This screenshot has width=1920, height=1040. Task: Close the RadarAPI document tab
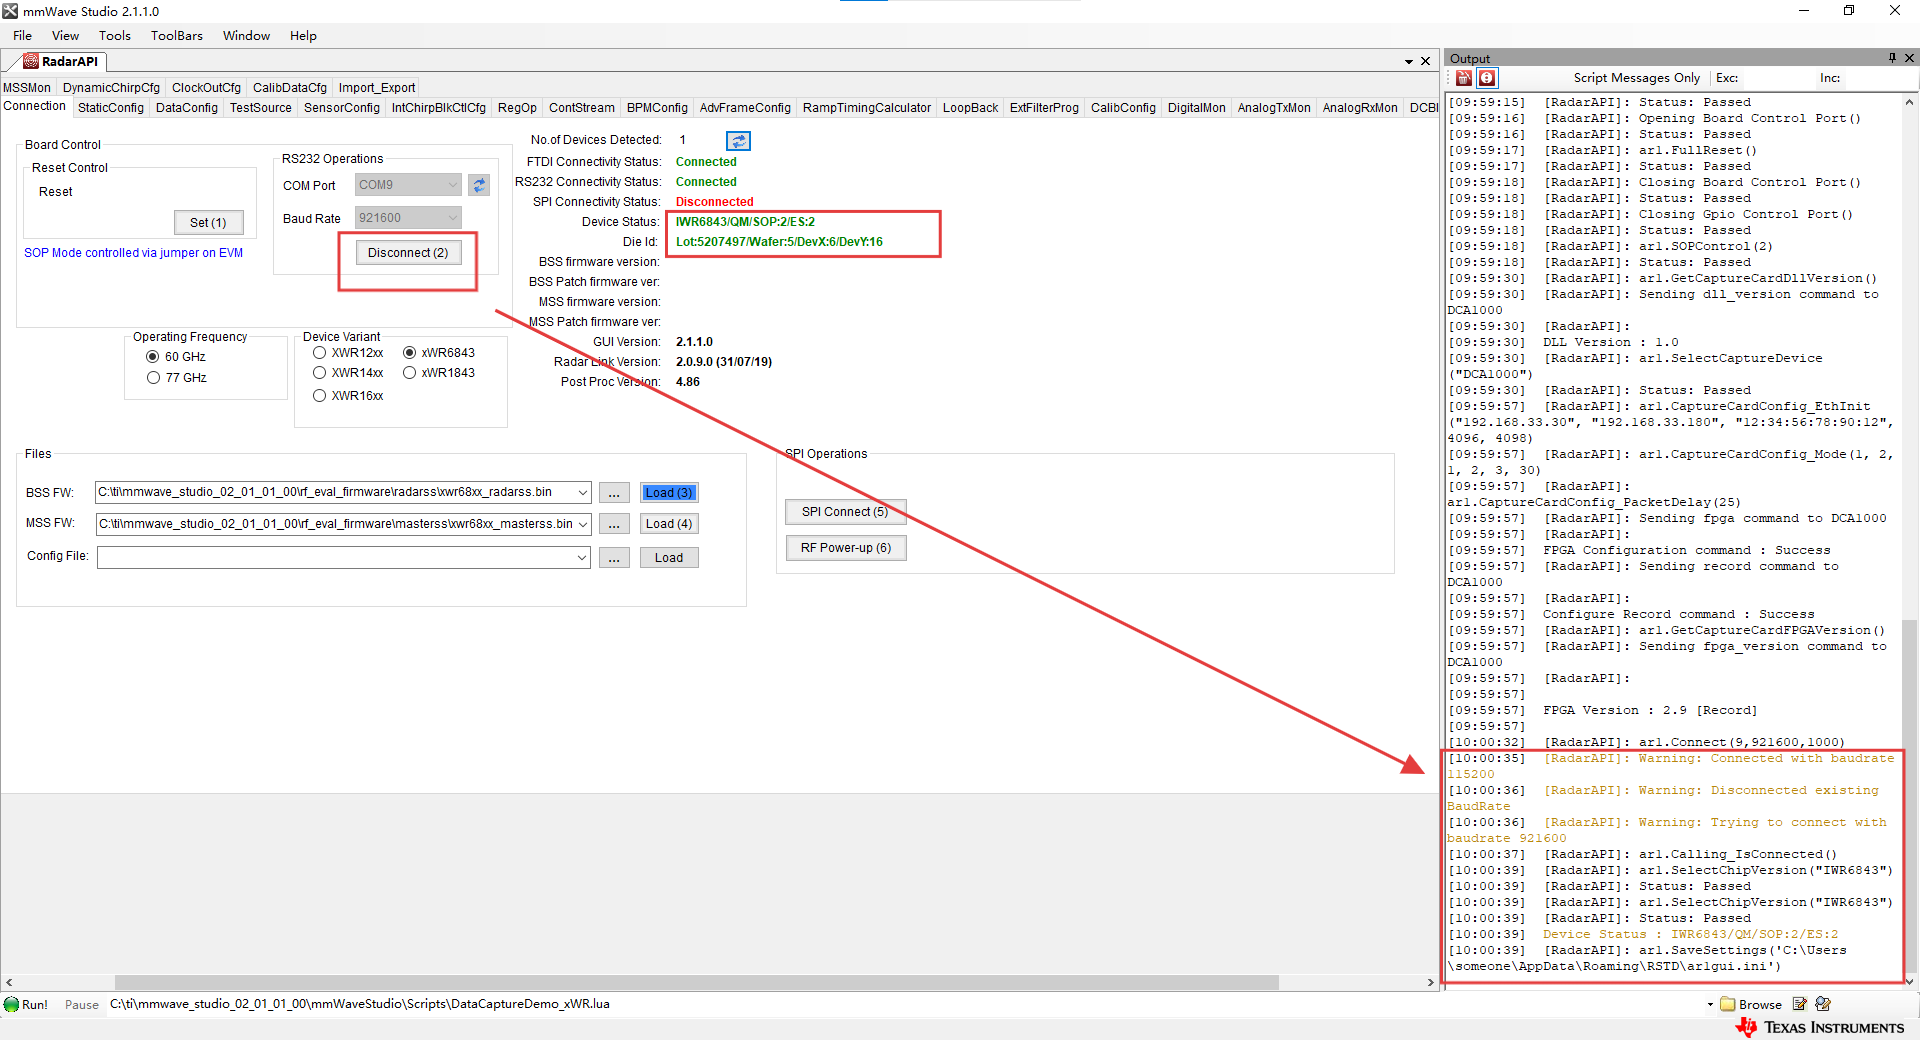pos(1426,61)
